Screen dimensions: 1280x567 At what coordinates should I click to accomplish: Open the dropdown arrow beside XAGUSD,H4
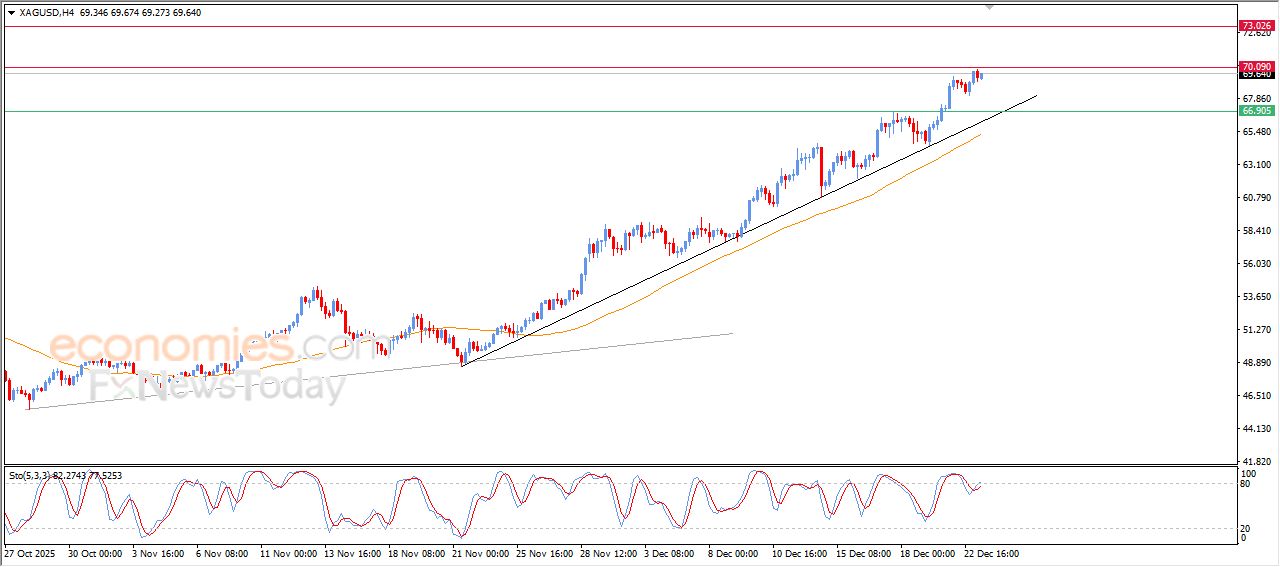[11, 13]
